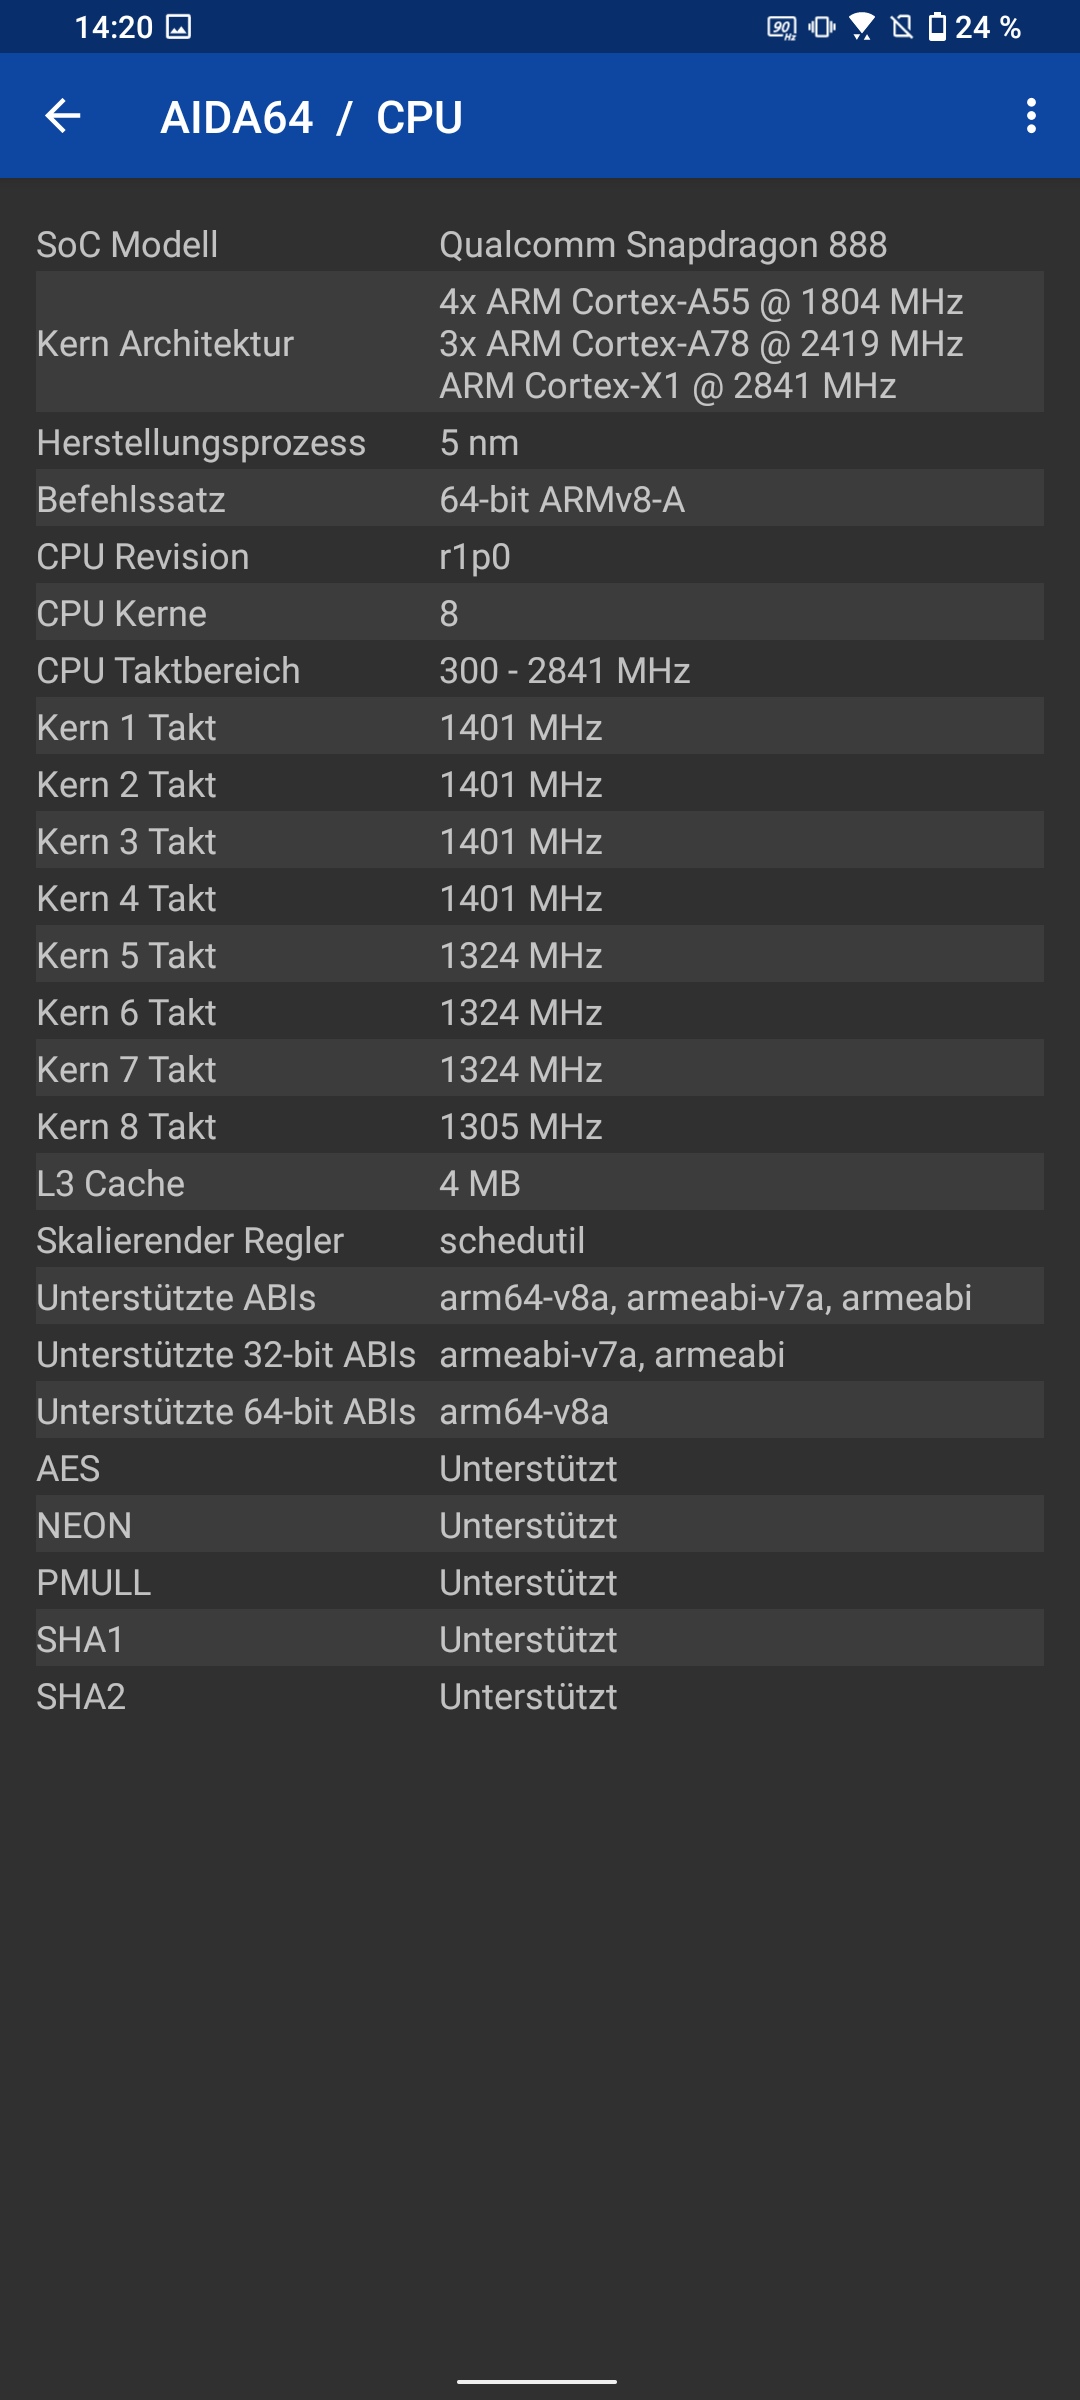The height and width of the screenshot is (2400, 1080).
Task: Tap the NEON Unterstützt row
Action: click(540, 1525)
